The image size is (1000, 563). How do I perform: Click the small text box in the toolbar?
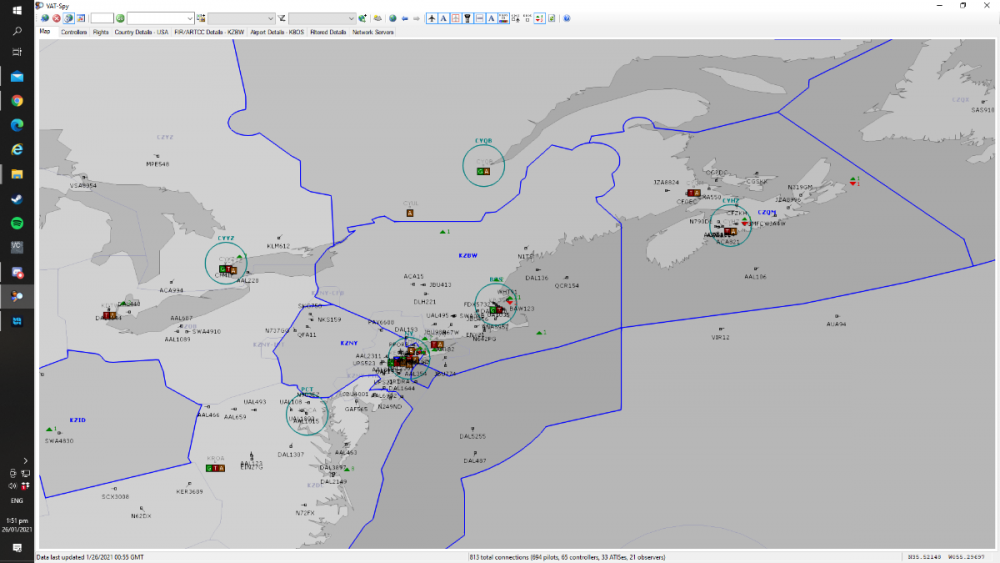(x=101, y=18)
